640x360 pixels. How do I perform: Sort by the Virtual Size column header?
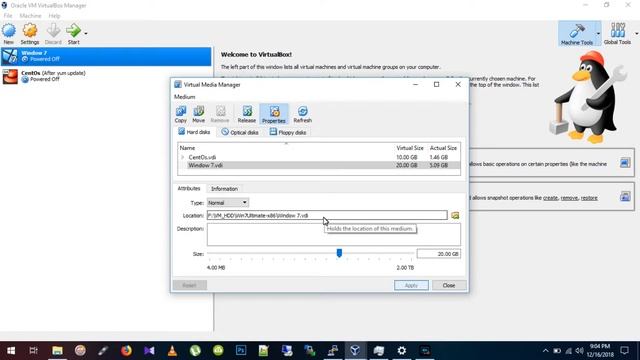(x=410, y=148)
